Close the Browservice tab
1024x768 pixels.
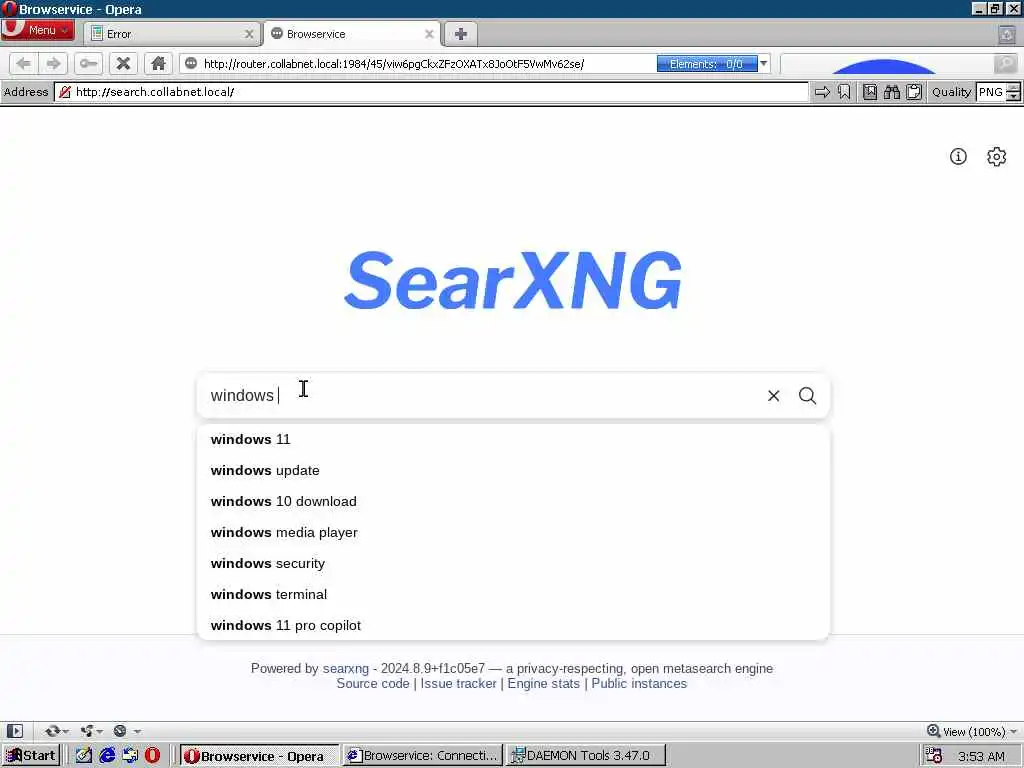point(429,34)
